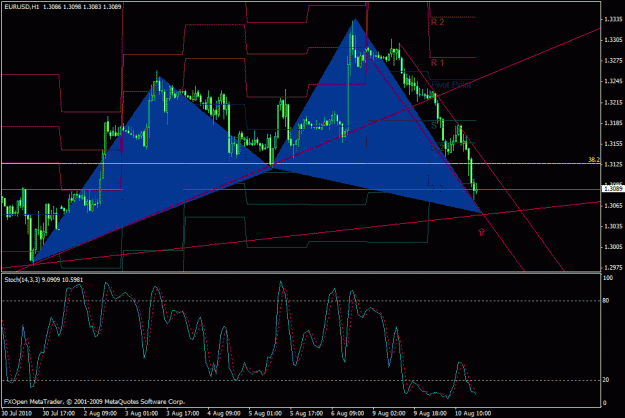Click the 6 Aug 09:00 time label

[x=348, y=413]
